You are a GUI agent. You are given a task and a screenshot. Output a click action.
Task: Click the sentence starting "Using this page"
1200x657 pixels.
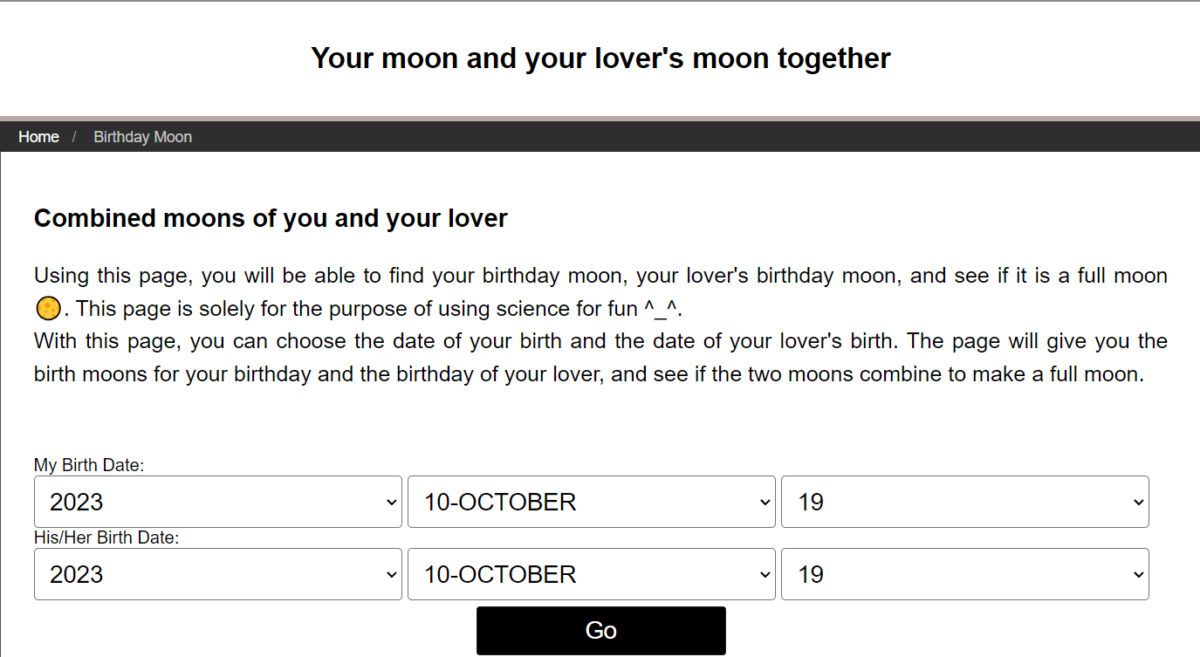400,276
